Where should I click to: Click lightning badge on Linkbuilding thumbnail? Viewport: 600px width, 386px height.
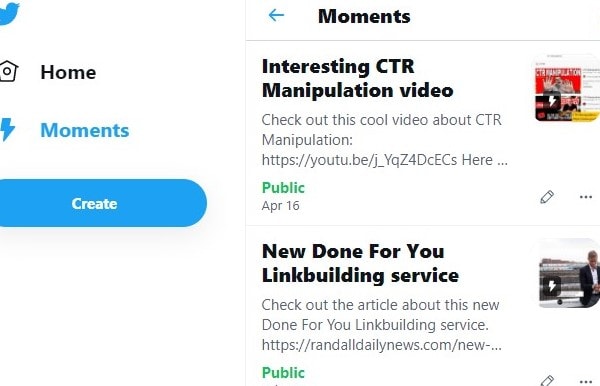(x=552, y=286)
